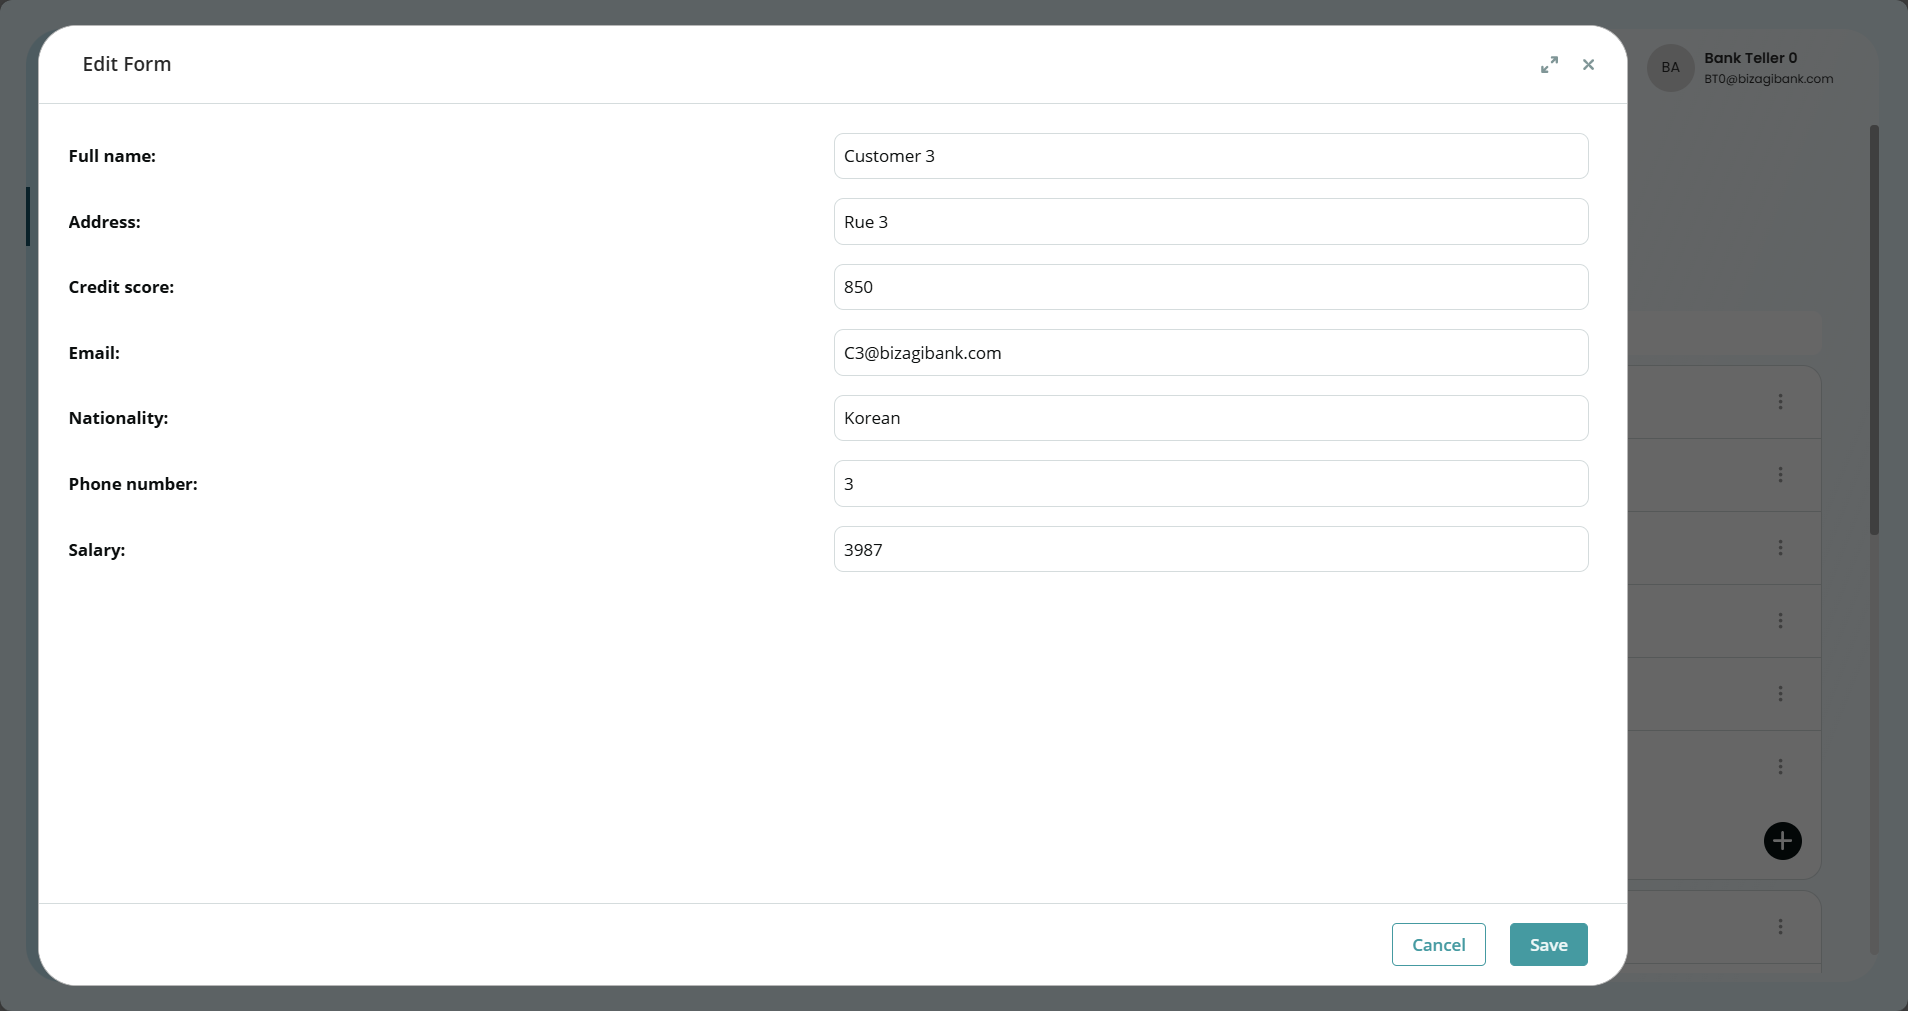Click the Salary label
The image size is (1908, 1011).
tap(97, 550)
